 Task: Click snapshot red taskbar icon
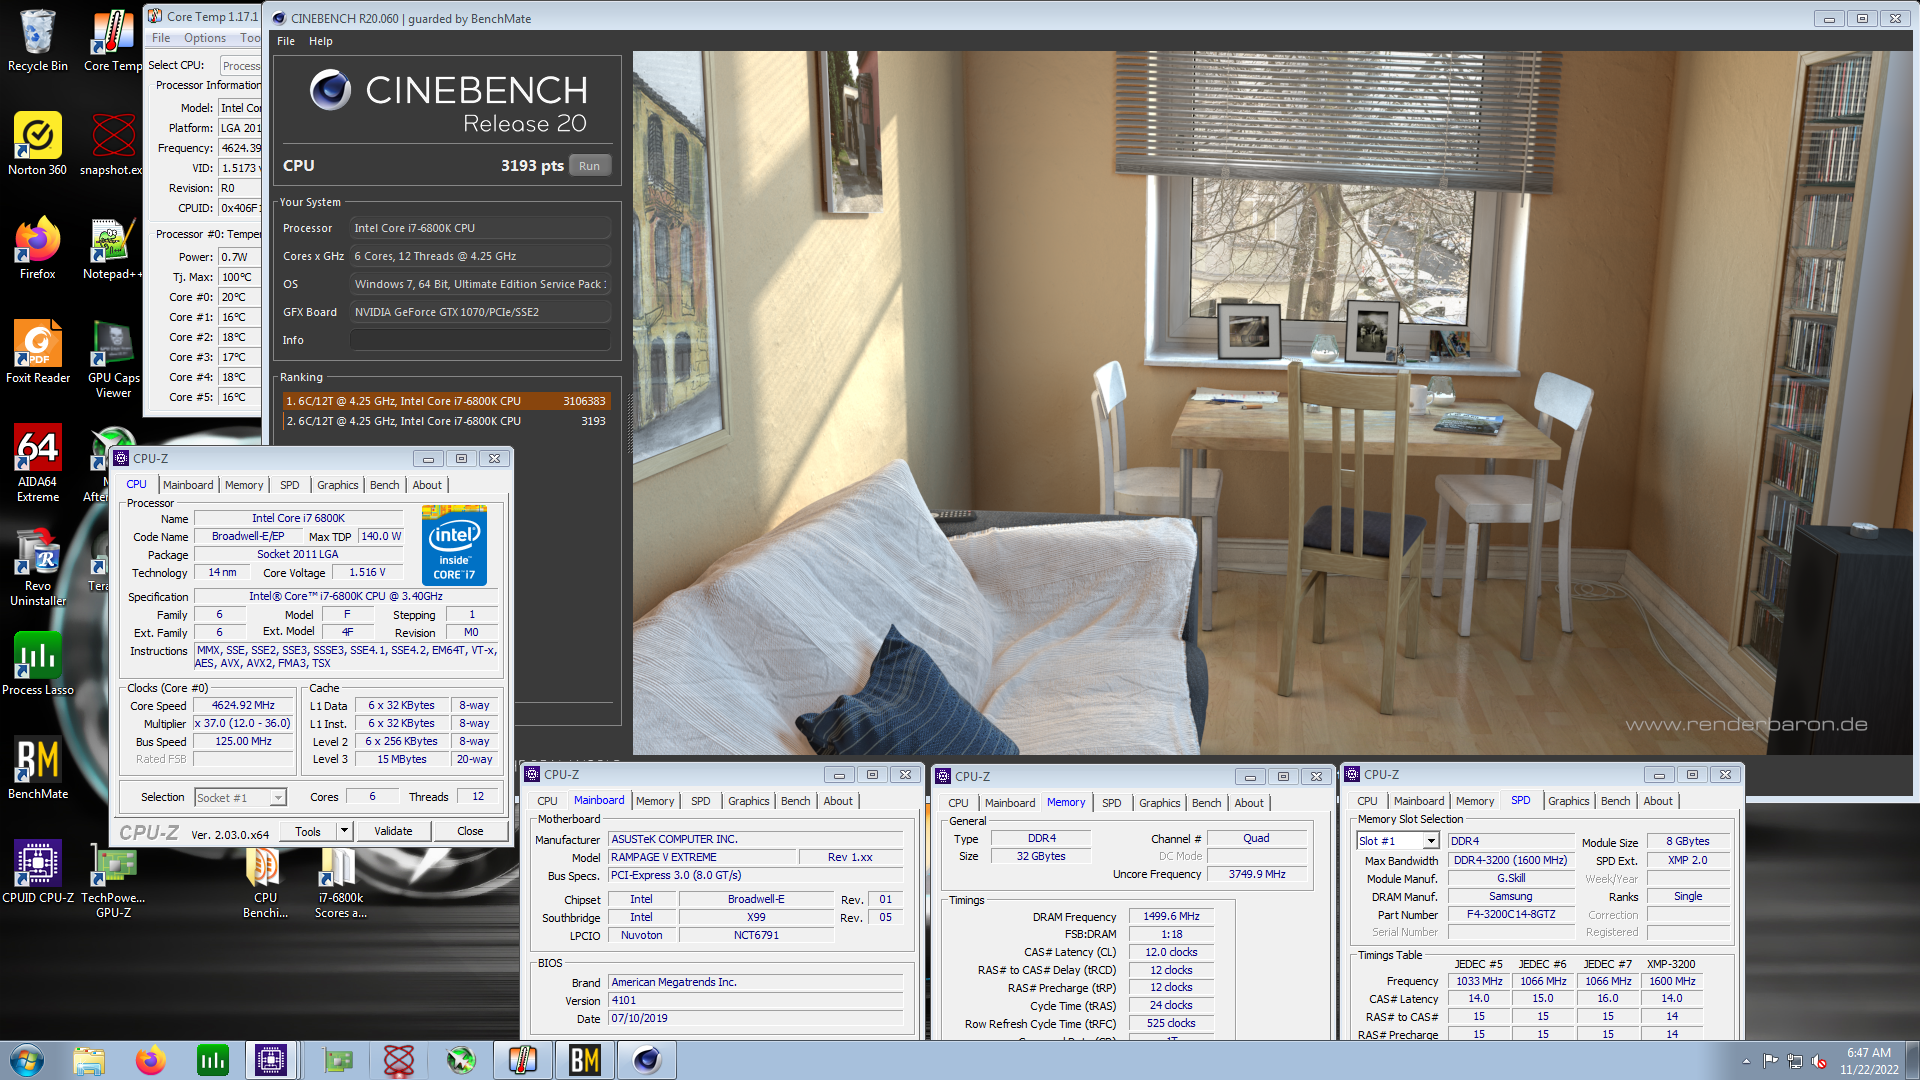(399, 1060)
